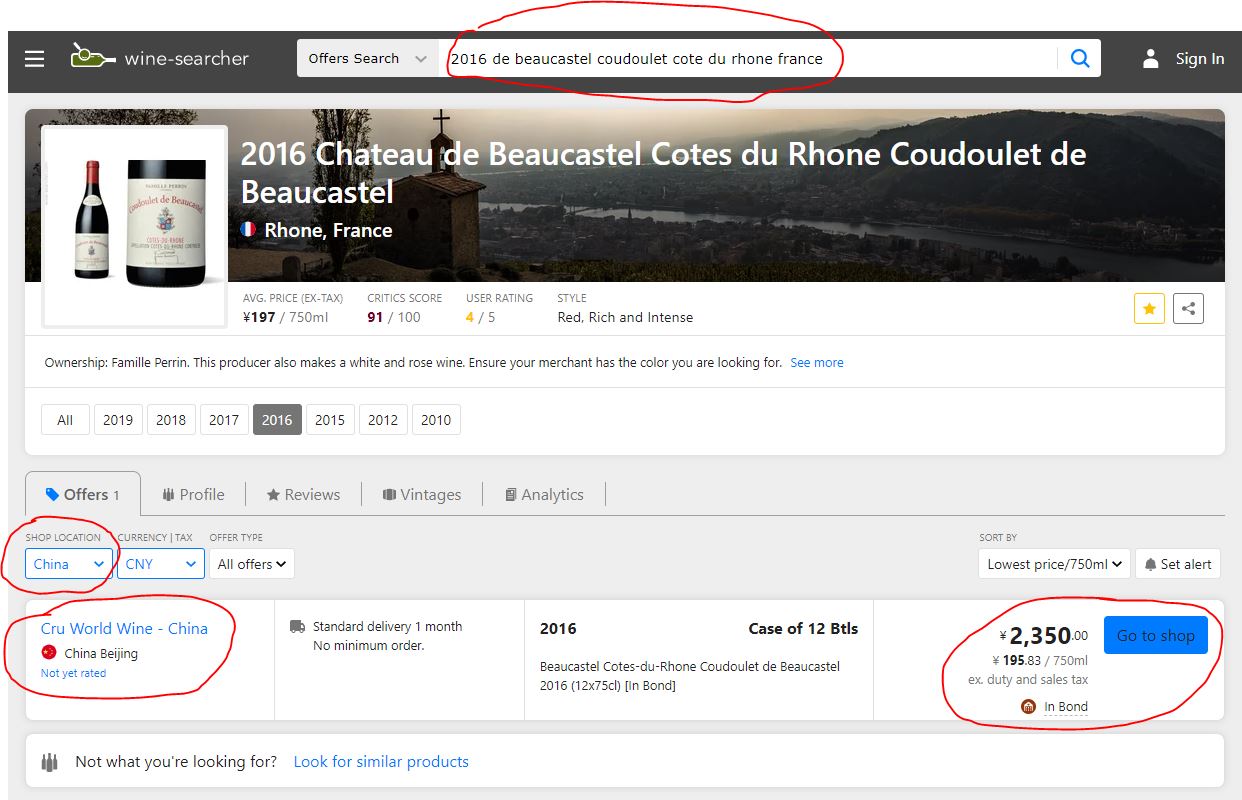Click the Sign In user icon

[x=1151, y=59]
